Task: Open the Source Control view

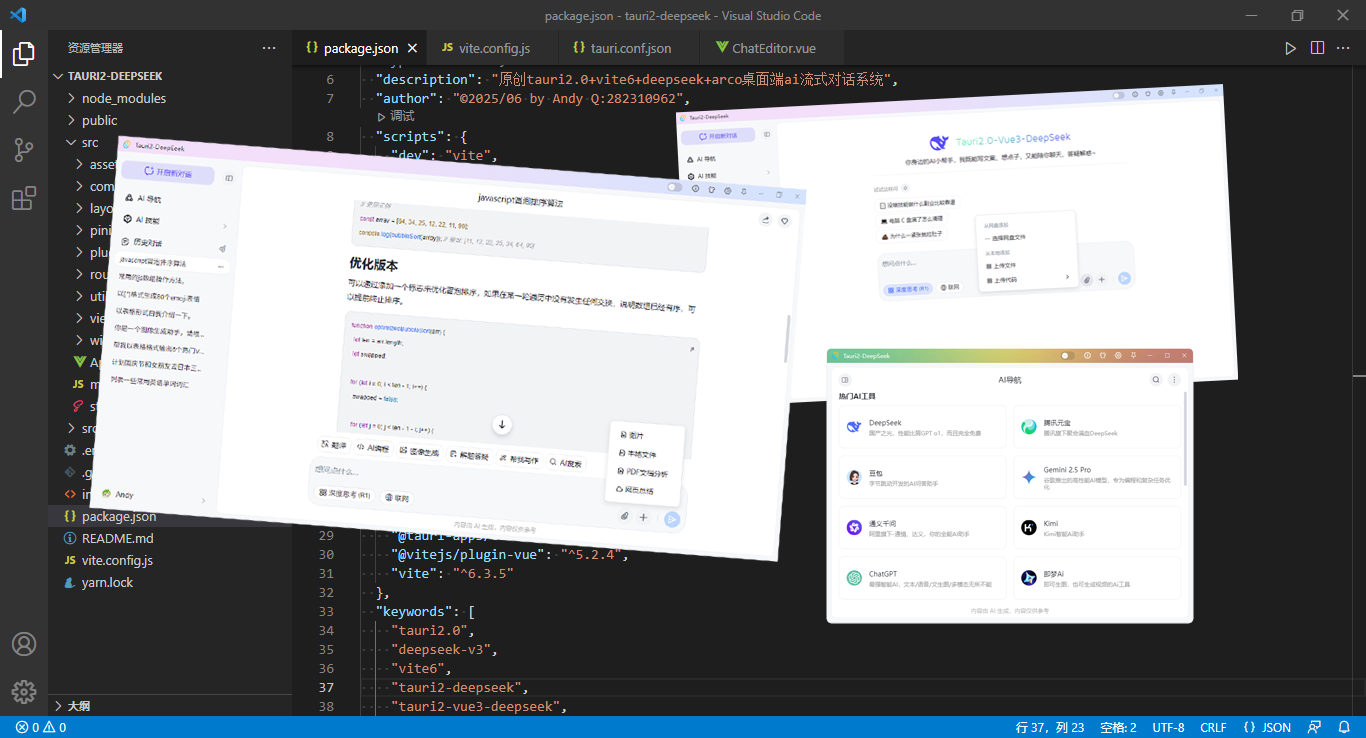Action: tap(24, 150)
